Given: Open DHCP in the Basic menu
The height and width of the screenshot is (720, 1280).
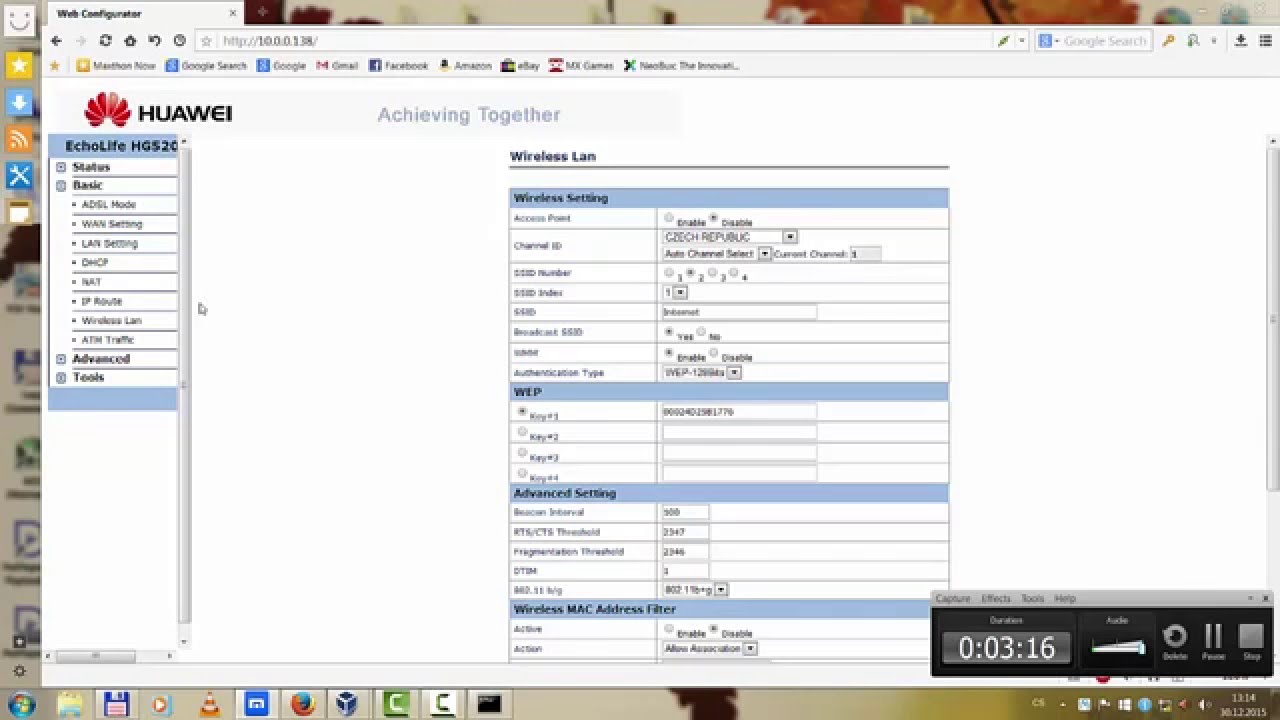Looking at the screenshot, I should click(x=95, y=263).
